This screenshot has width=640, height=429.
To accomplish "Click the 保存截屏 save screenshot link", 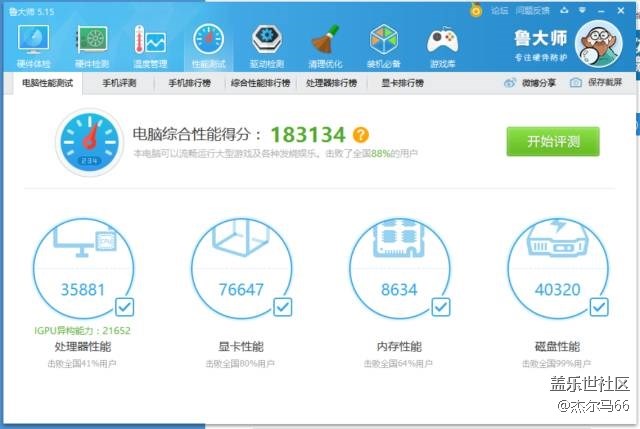I will (x=596, y=83).
